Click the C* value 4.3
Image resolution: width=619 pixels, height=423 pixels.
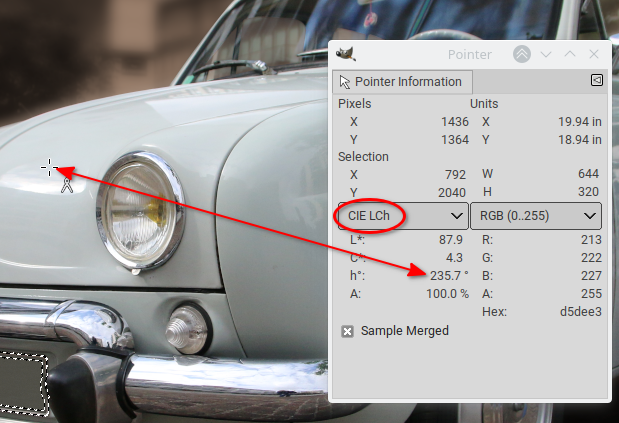pyautogui.click(x=454, y=258)
